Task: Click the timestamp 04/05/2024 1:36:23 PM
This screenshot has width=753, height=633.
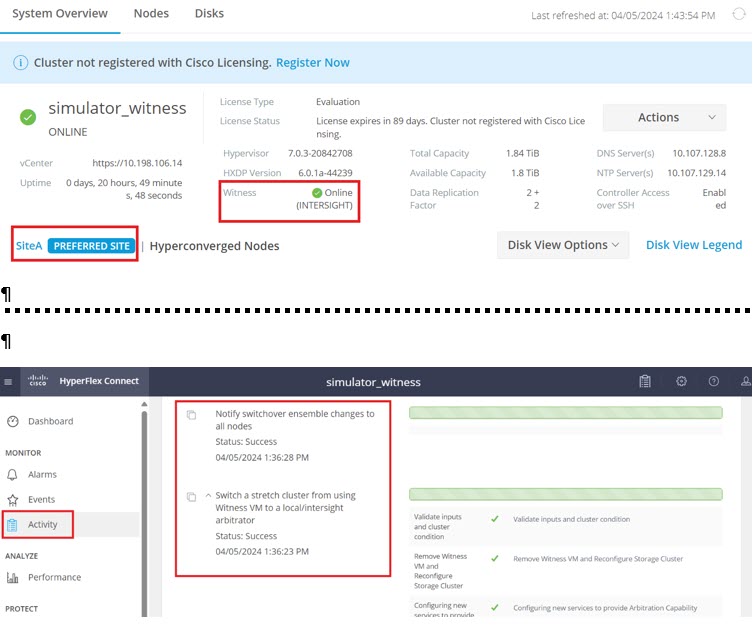Action: pyautogui.click(x=262, y=552)
